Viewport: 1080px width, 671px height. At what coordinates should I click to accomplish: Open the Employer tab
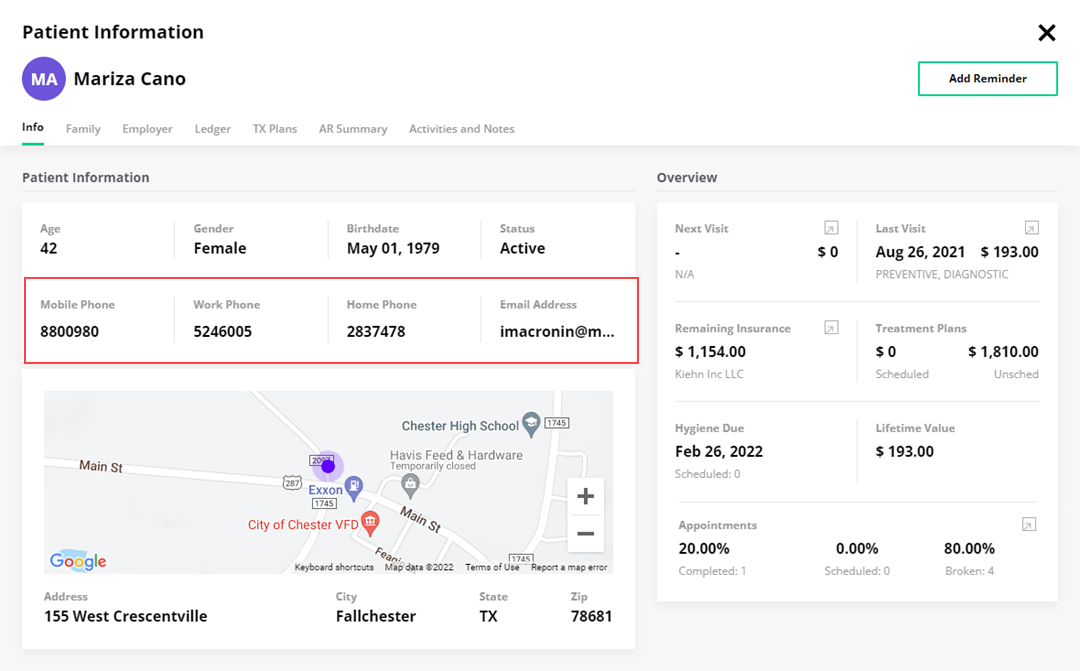click(147, 129)
